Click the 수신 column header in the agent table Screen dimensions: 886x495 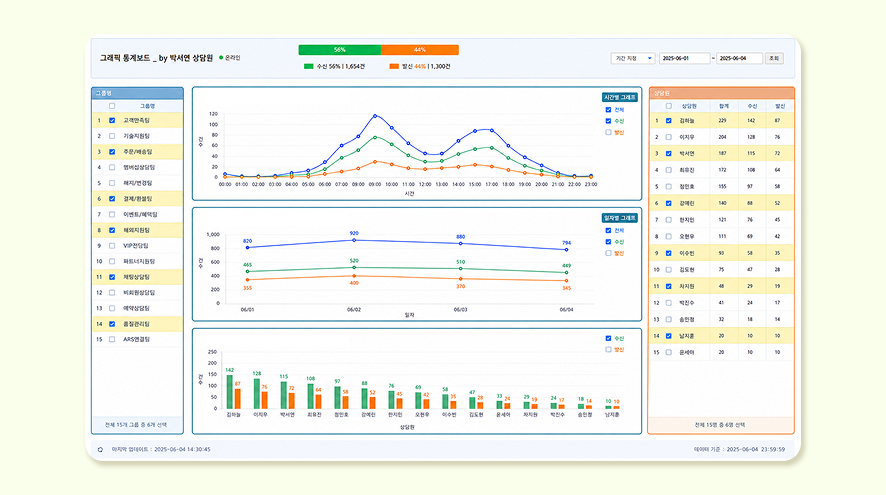tap(752, 106)
